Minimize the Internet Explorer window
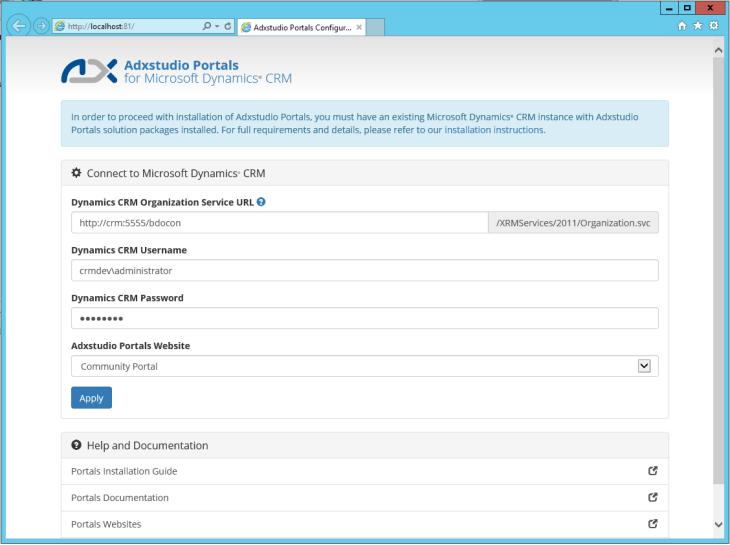The width and height of the screenshot is (730, 545). point(669,8)
